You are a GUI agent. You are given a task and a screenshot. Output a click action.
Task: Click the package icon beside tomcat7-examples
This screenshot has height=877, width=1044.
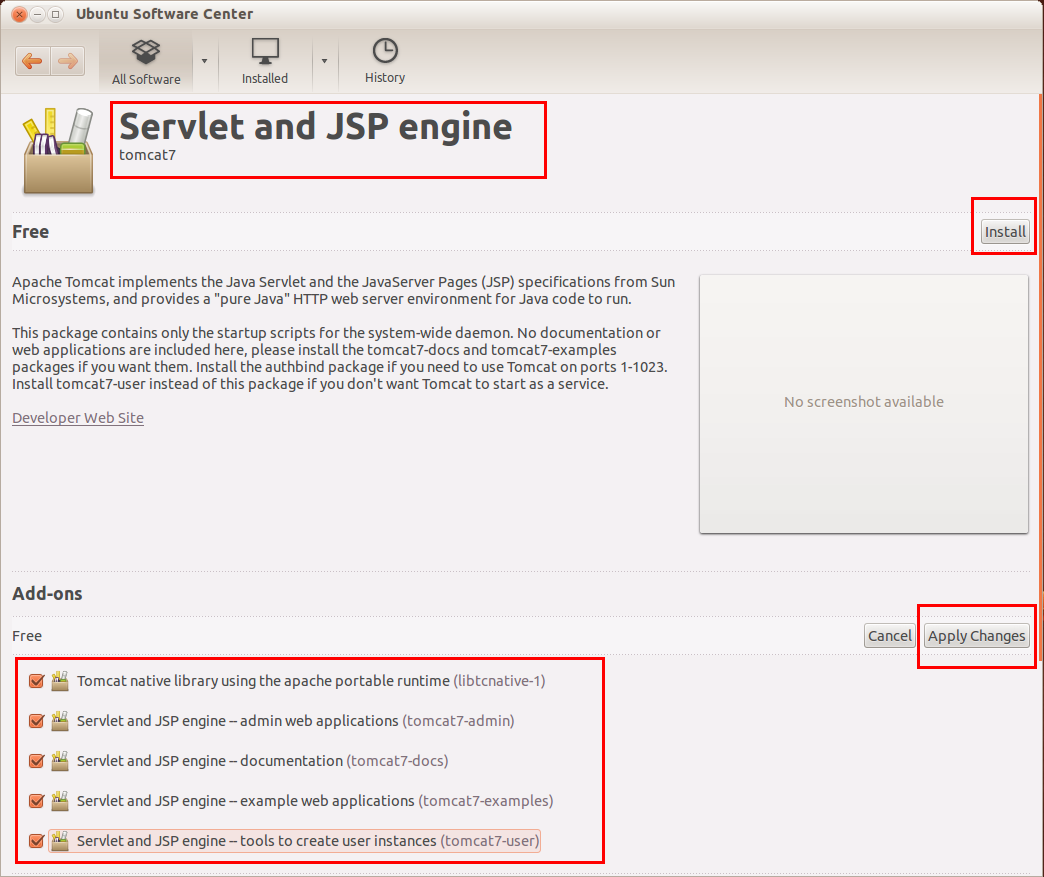click(x=60, y=800)
